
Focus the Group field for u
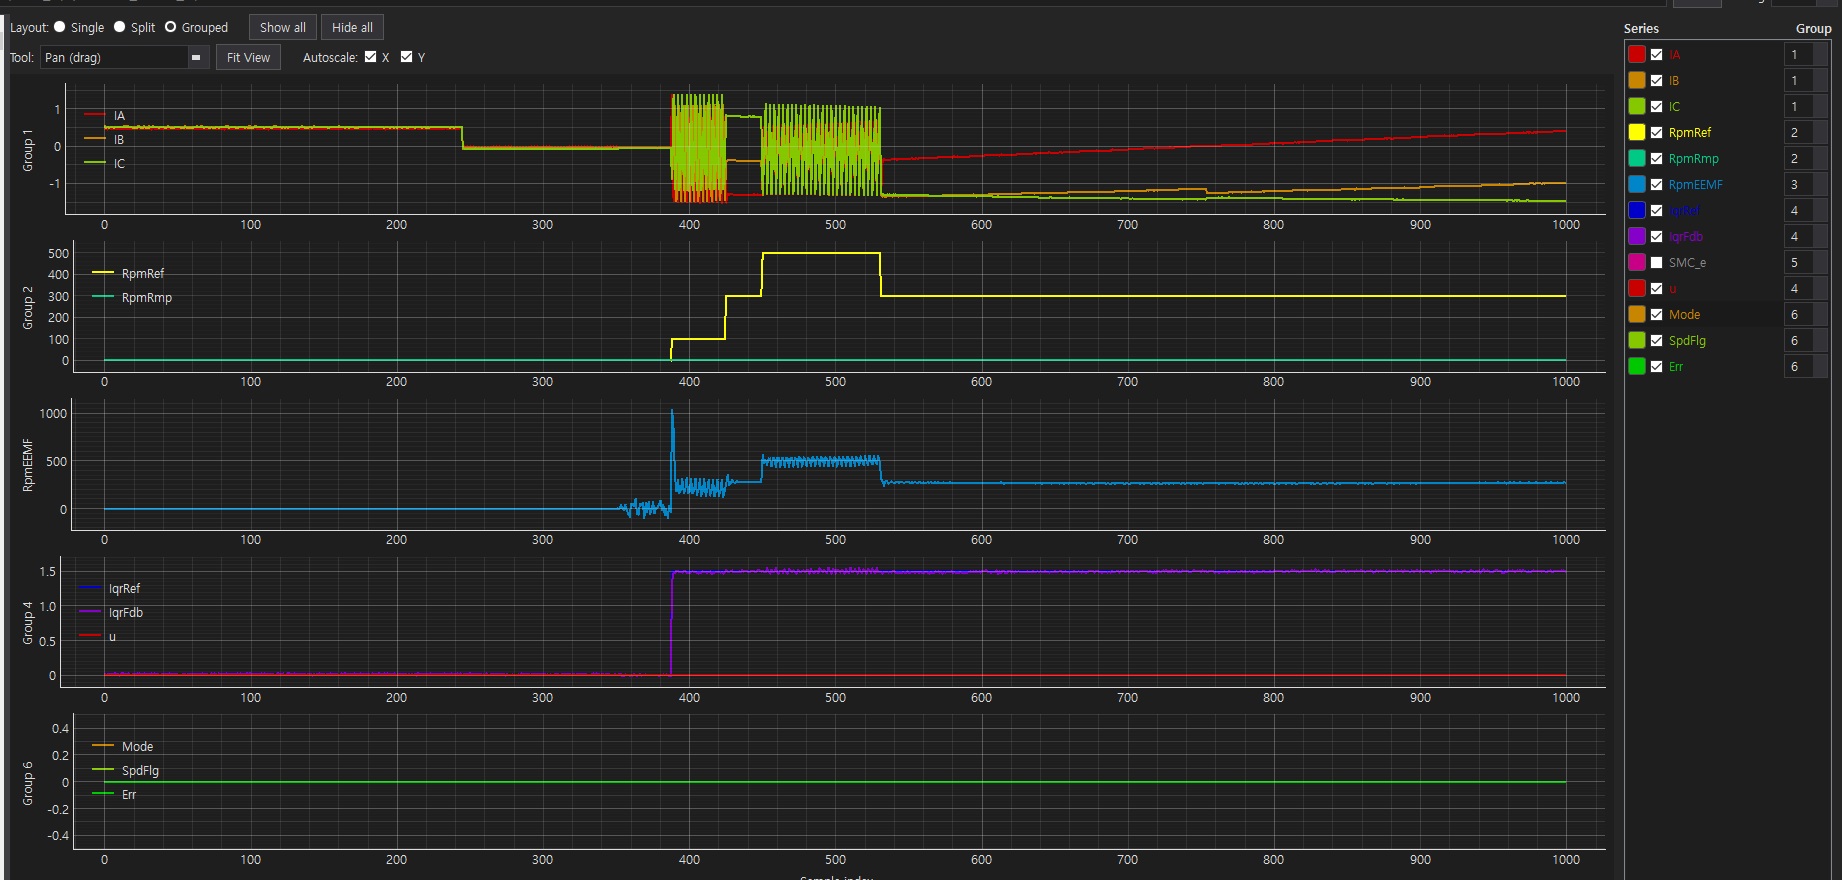[1806, 288]
